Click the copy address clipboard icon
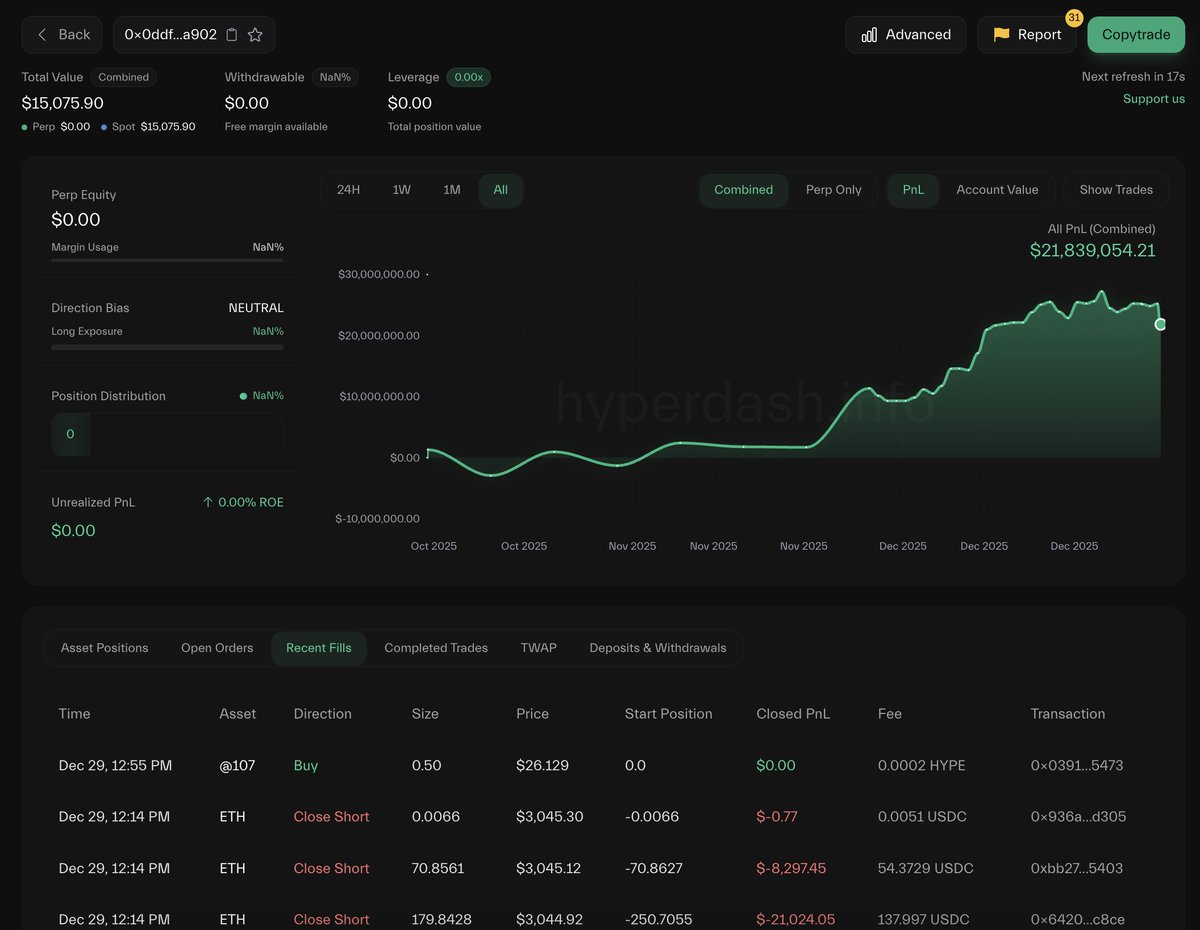The width and height of the screenshot is (1200, 930). (x=232, y=35)
